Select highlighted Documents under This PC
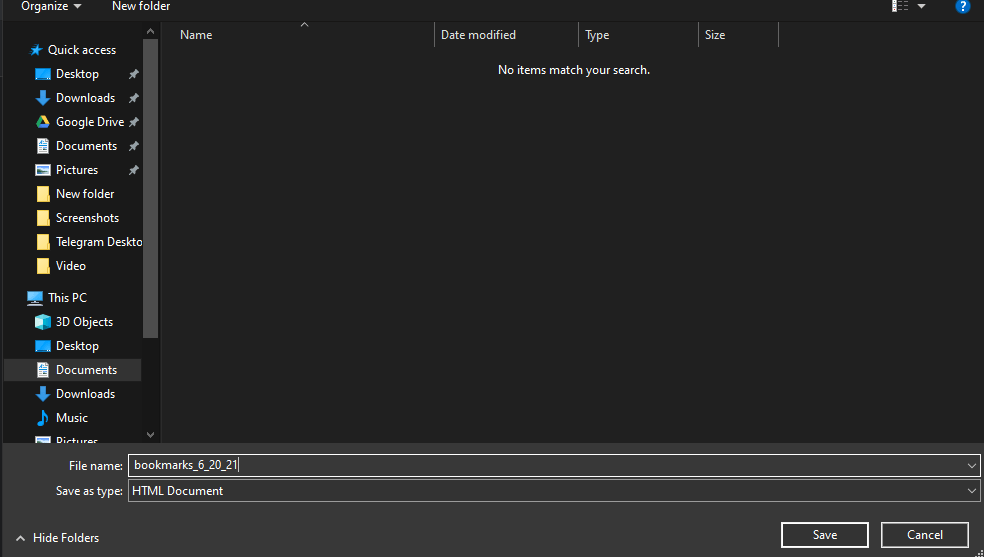 pyautogui.click(x=73, y=370)
